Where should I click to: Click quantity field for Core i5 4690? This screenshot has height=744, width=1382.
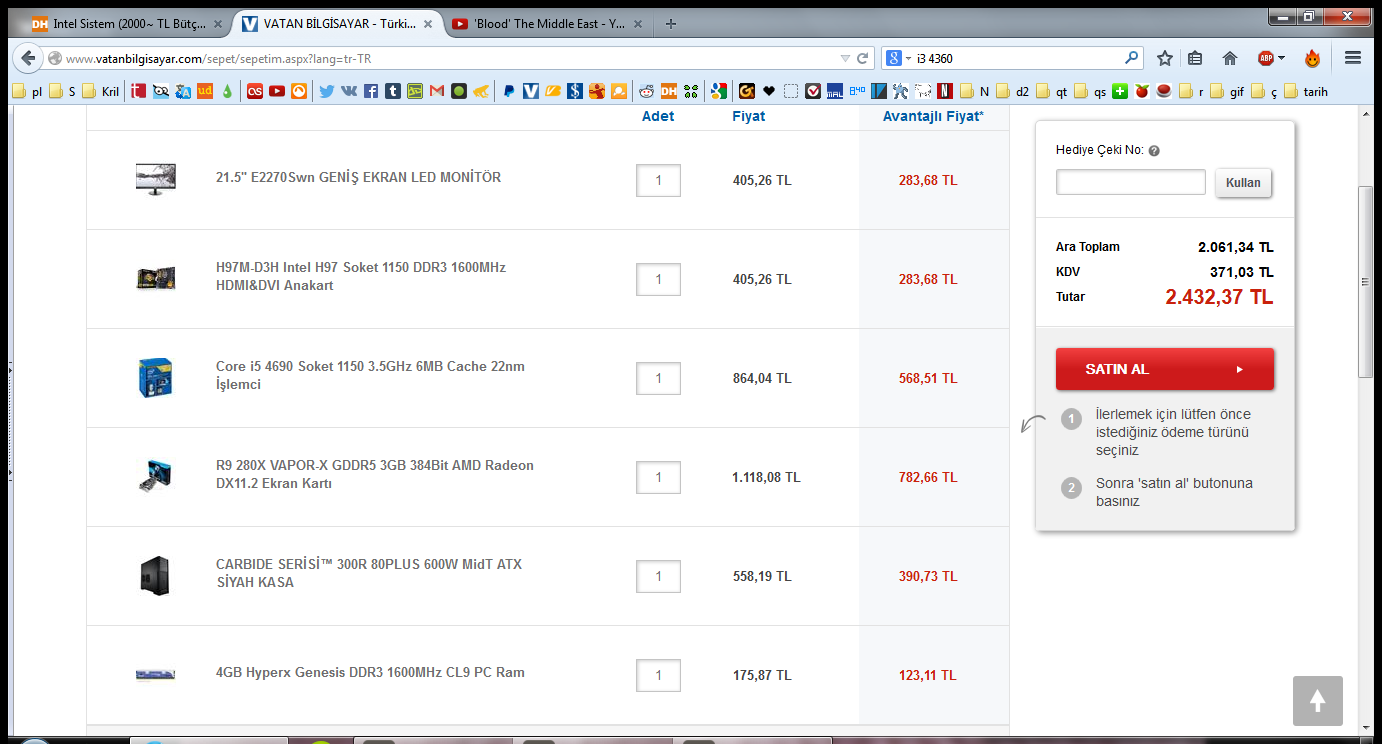coord(658,379)
